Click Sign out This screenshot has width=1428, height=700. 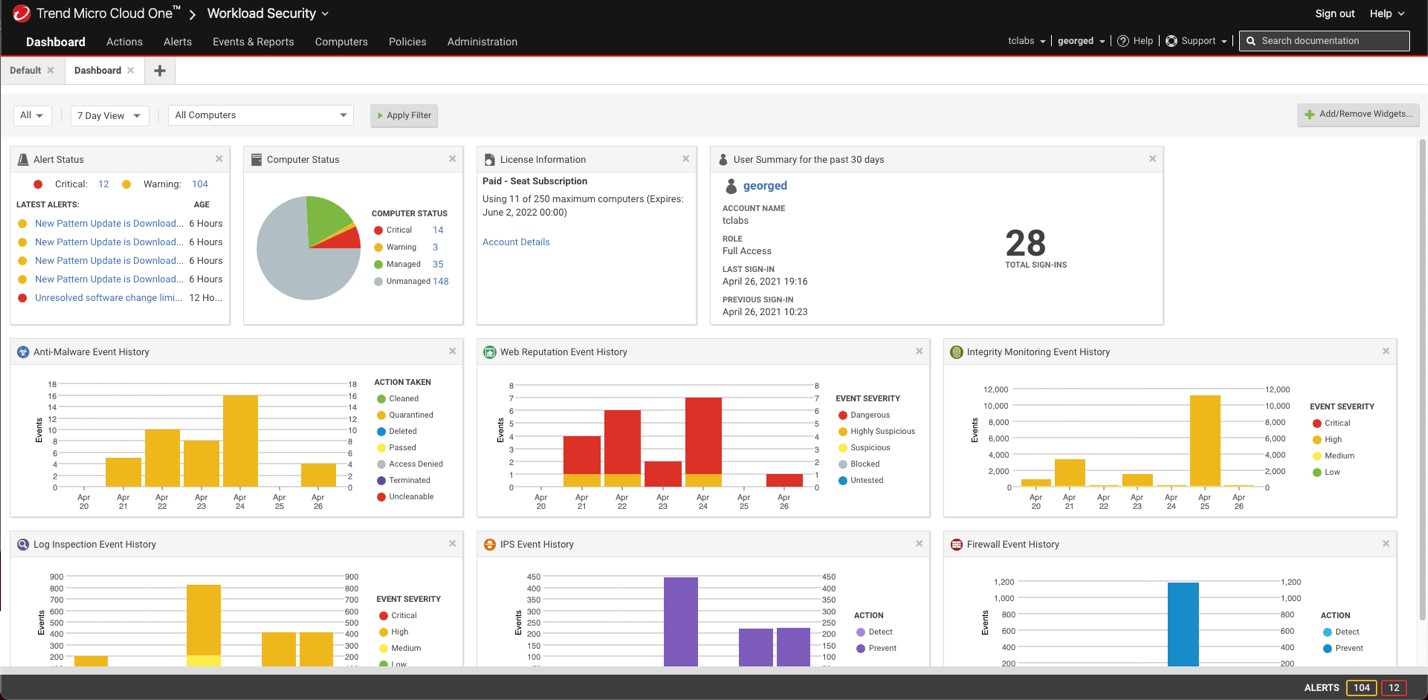coord(1334,13)
